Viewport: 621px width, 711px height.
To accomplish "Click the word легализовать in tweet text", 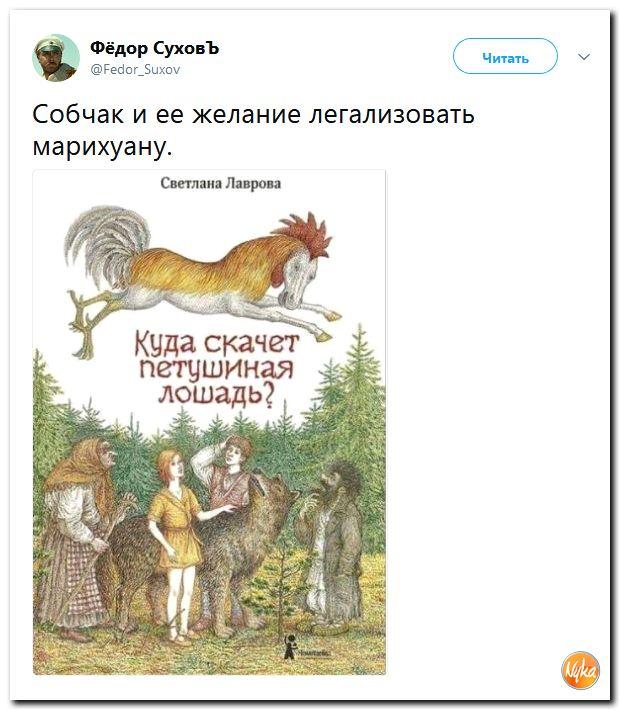I will coord(392,114).
